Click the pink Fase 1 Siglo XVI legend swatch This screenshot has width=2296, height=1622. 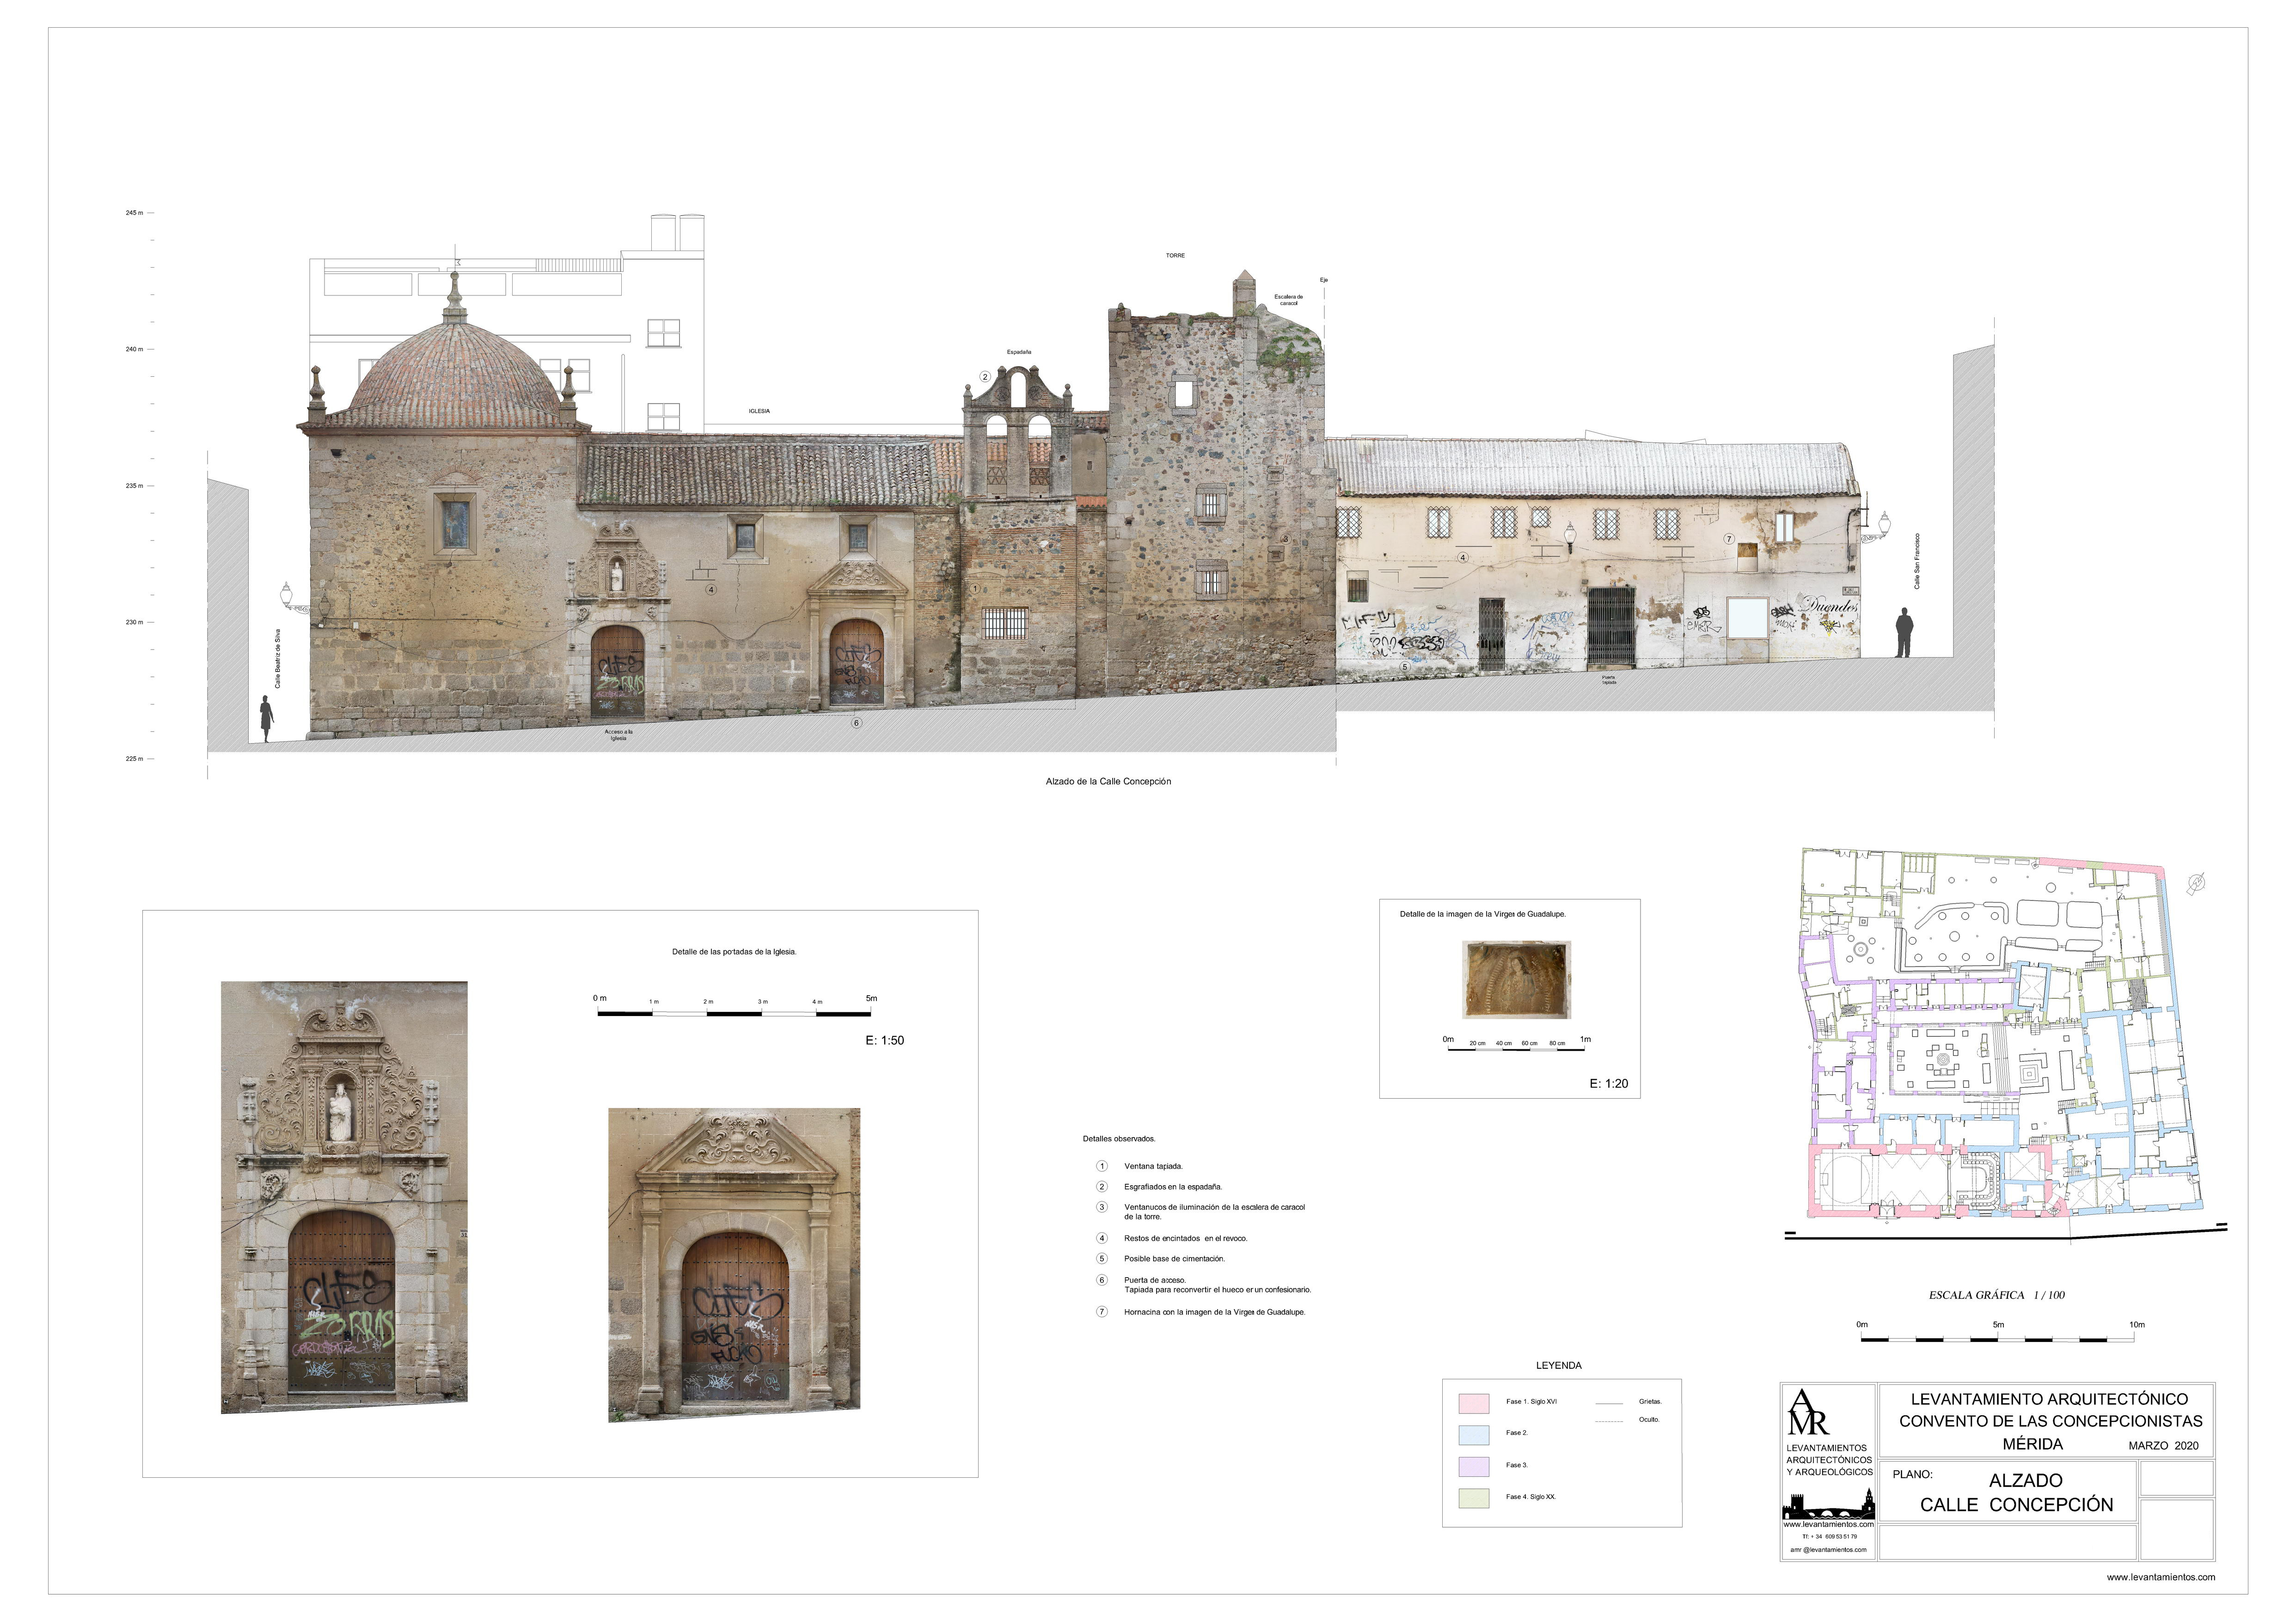click(x=1473, y=1403)
